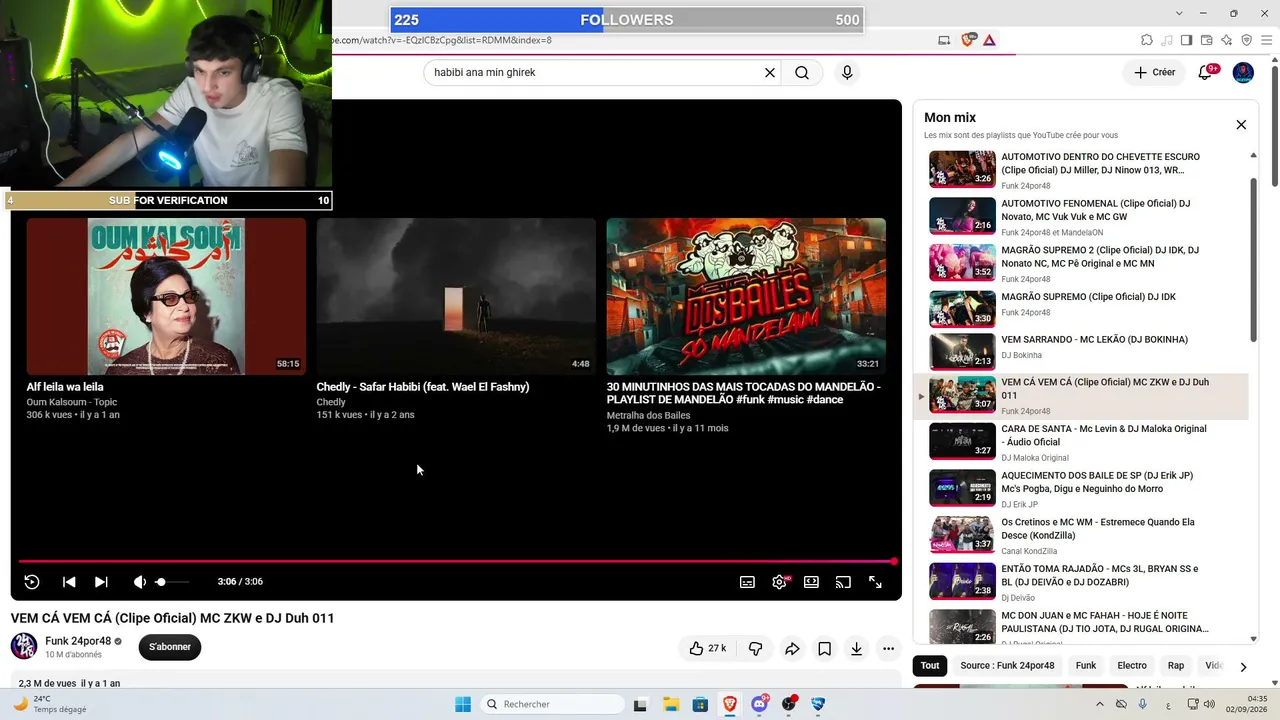Image resolution: width=1280 pixels, height=720 pixels.
Task: Subscribe with the S'abonner button
Action: [170, 647]
